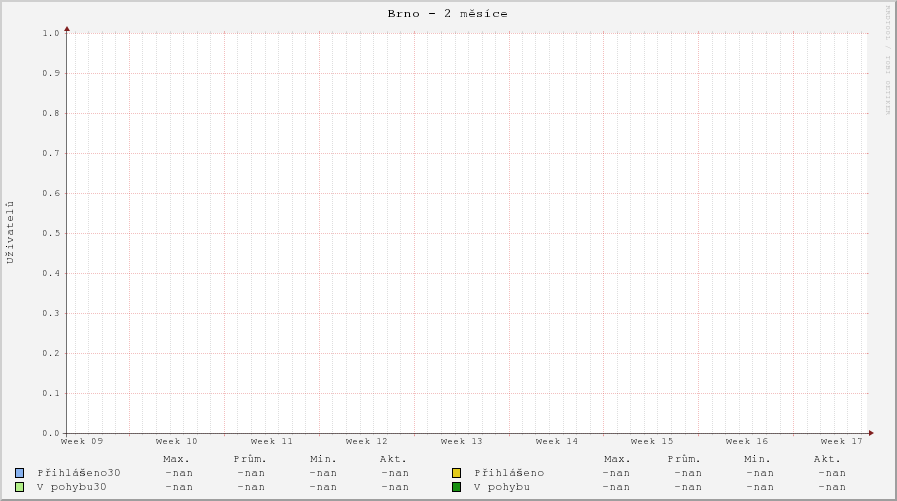
Task: Click the left Max. column header
Action: tap(176, 459)
